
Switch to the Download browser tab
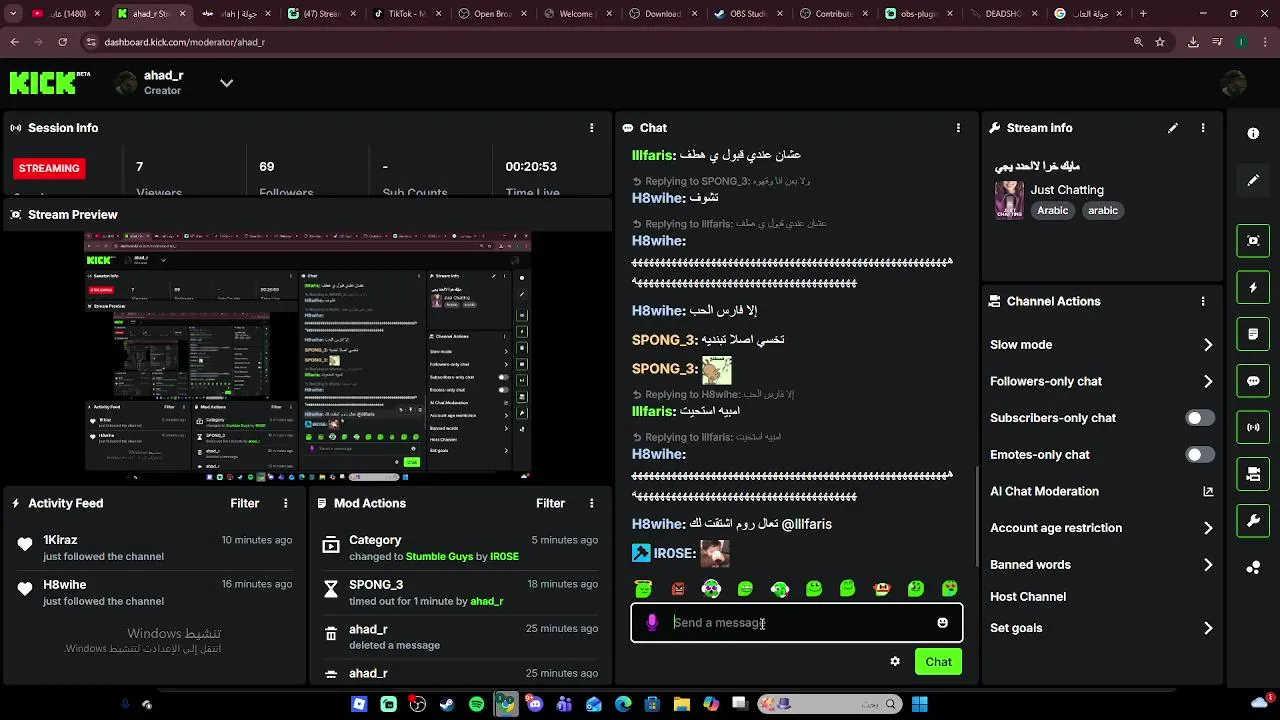click(662, 14)
